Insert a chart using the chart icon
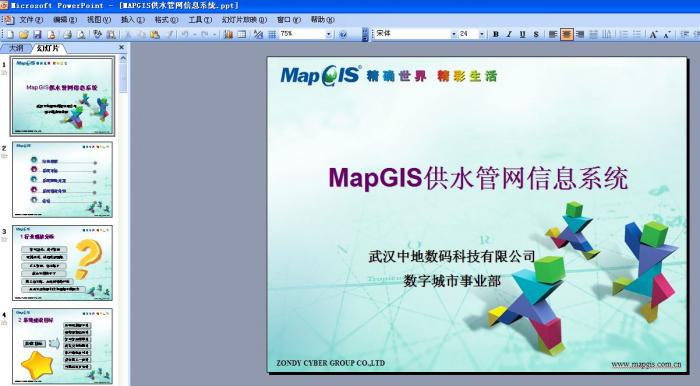 229,34
